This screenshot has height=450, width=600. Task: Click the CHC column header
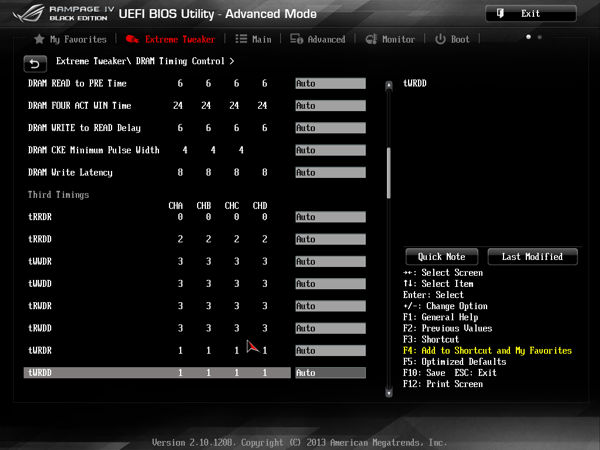[232, 206]
